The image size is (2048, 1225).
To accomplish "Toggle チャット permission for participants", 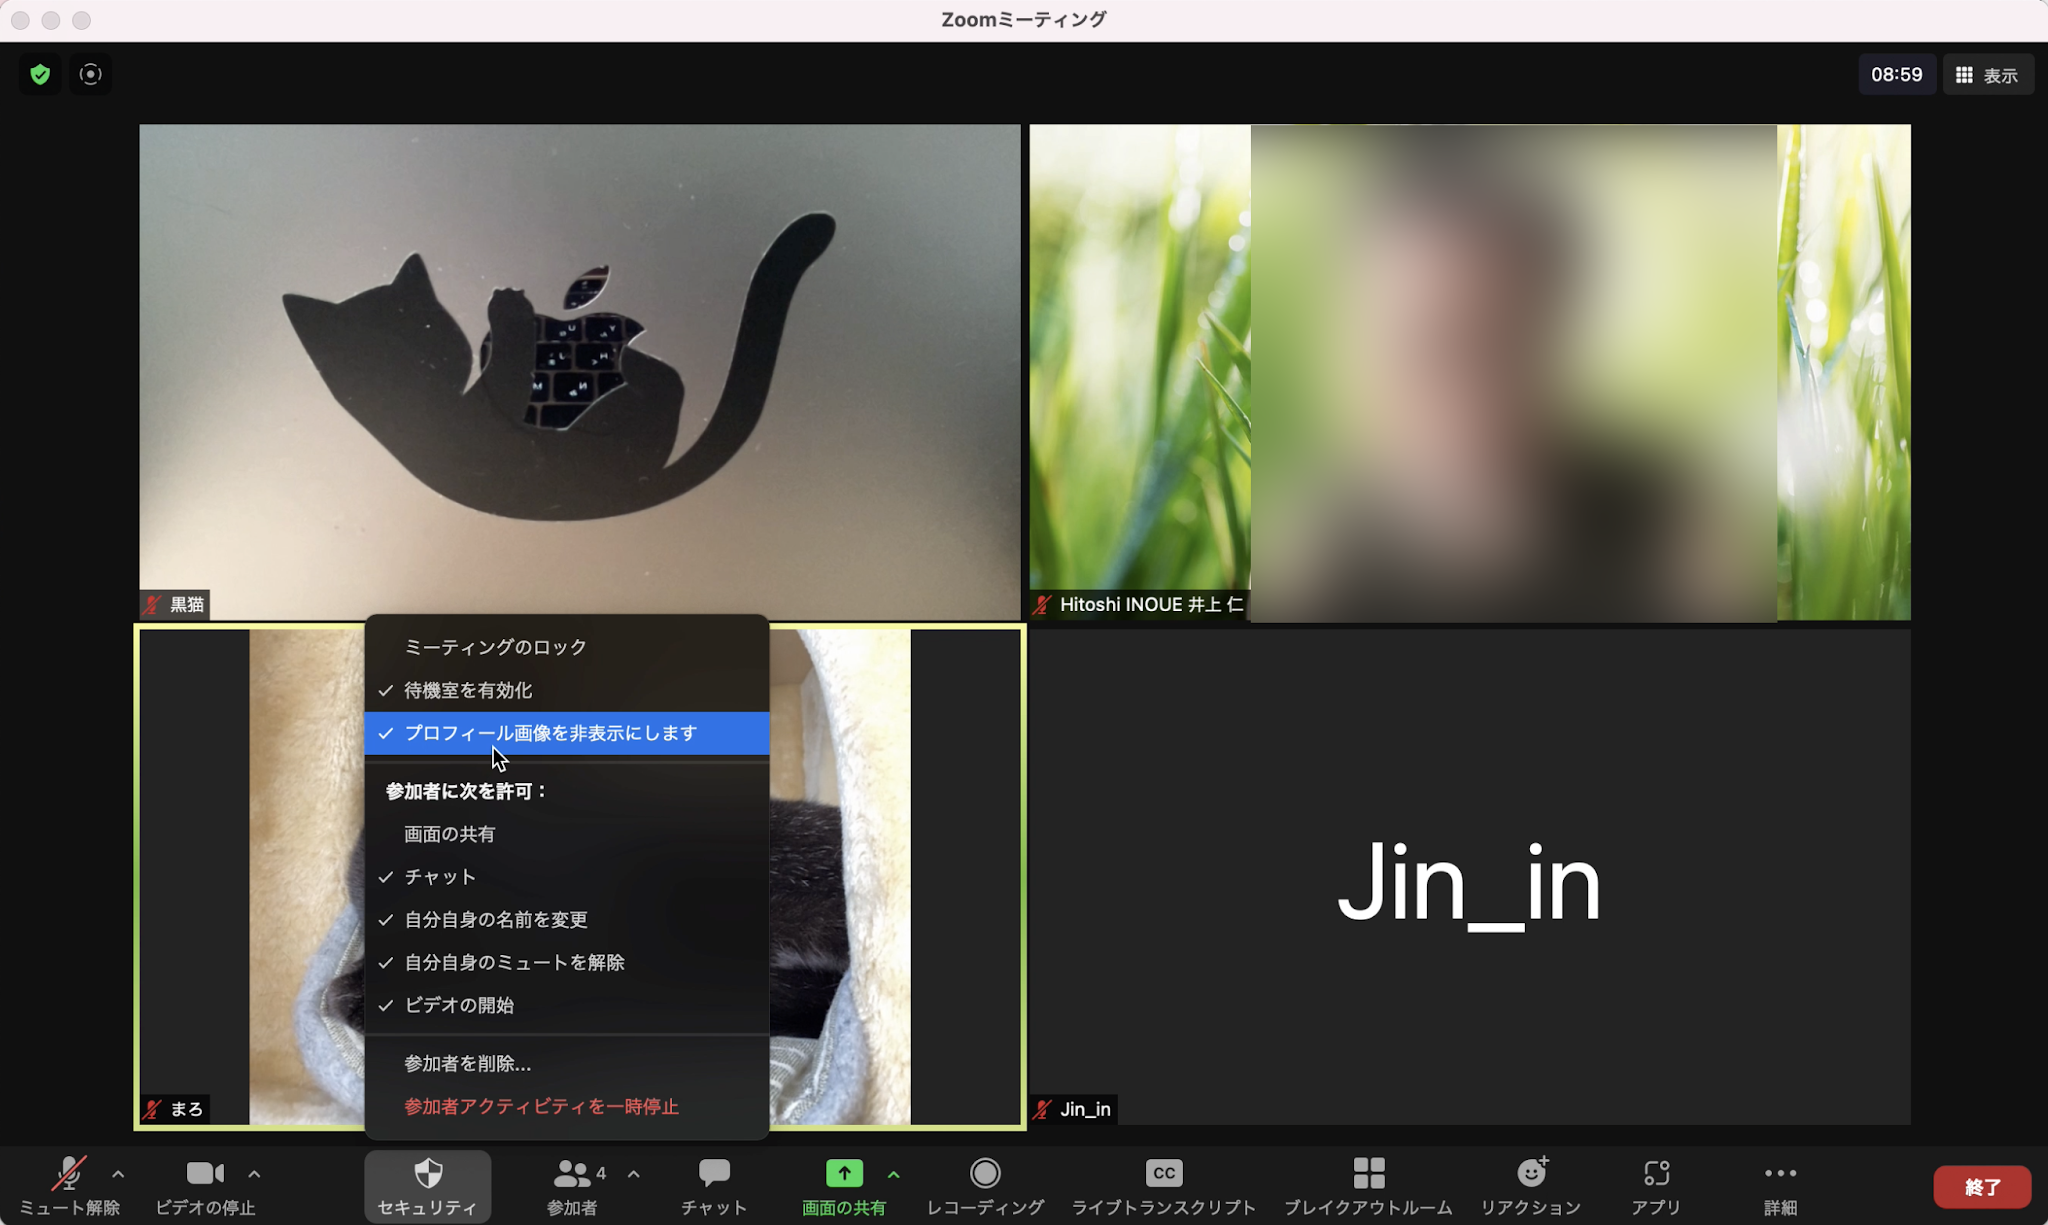I will [x=440, y=877].
